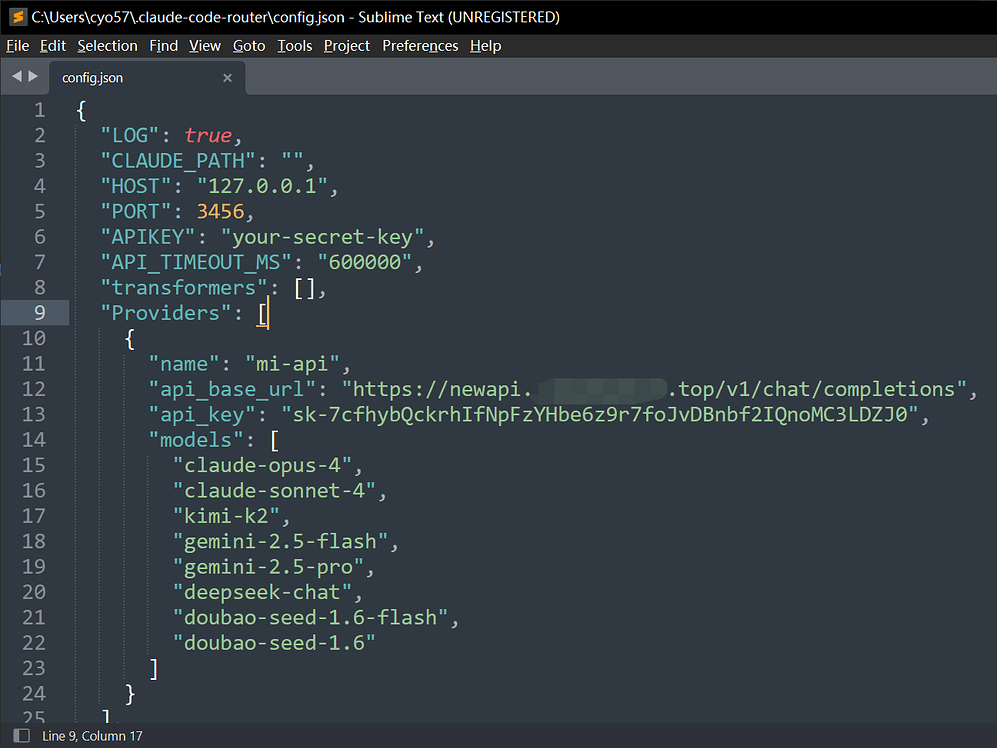The image size is (997, 748).
Task: Open the Help menu
Action: (486, 46)
